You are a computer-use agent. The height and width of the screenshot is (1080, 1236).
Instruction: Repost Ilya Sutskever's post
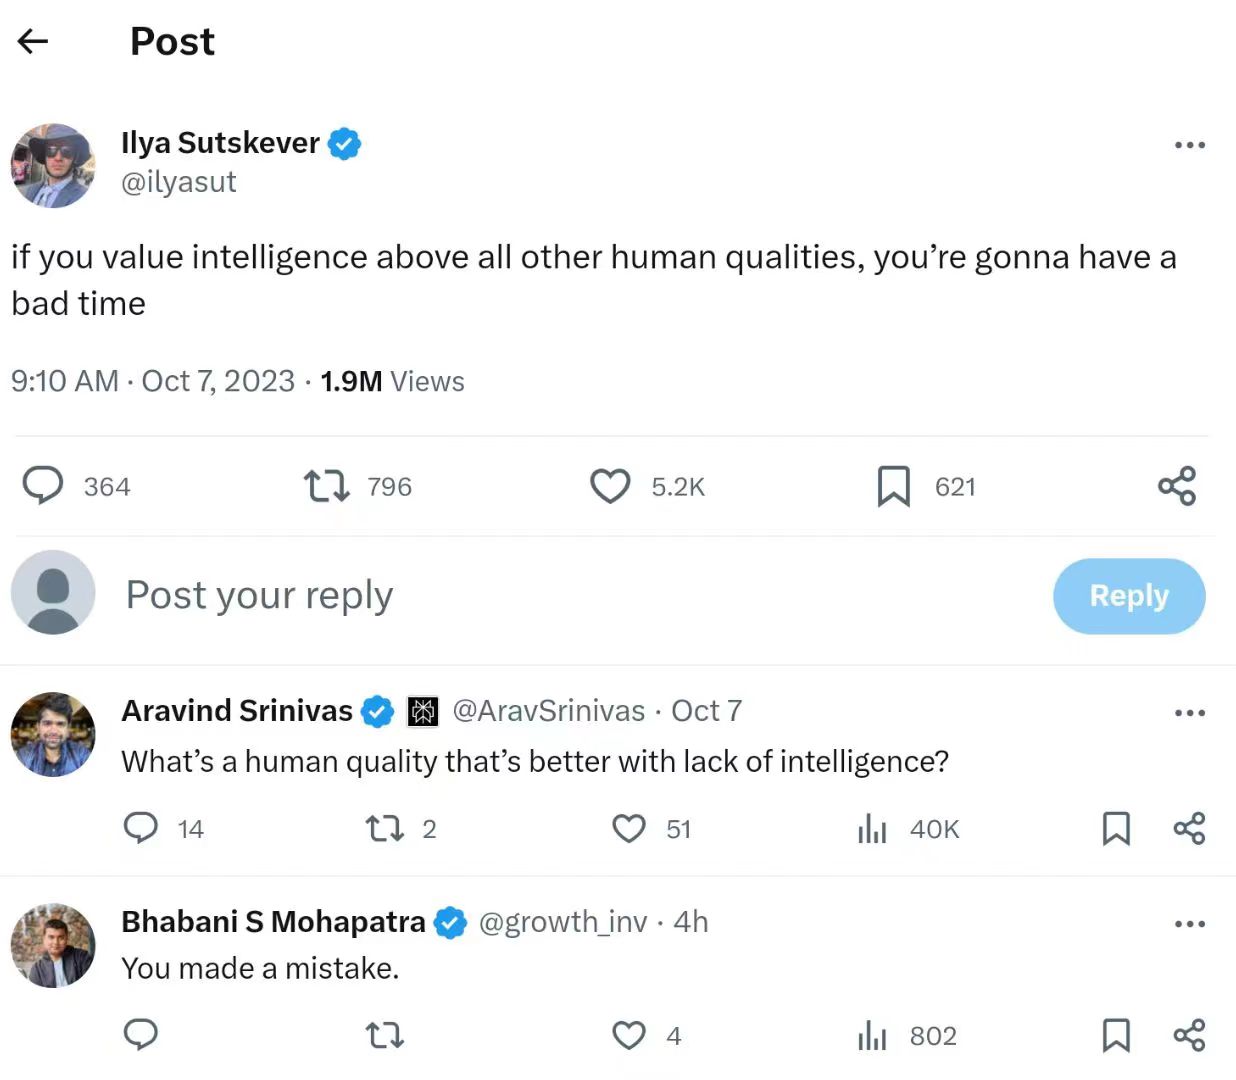tap(326, 486)
